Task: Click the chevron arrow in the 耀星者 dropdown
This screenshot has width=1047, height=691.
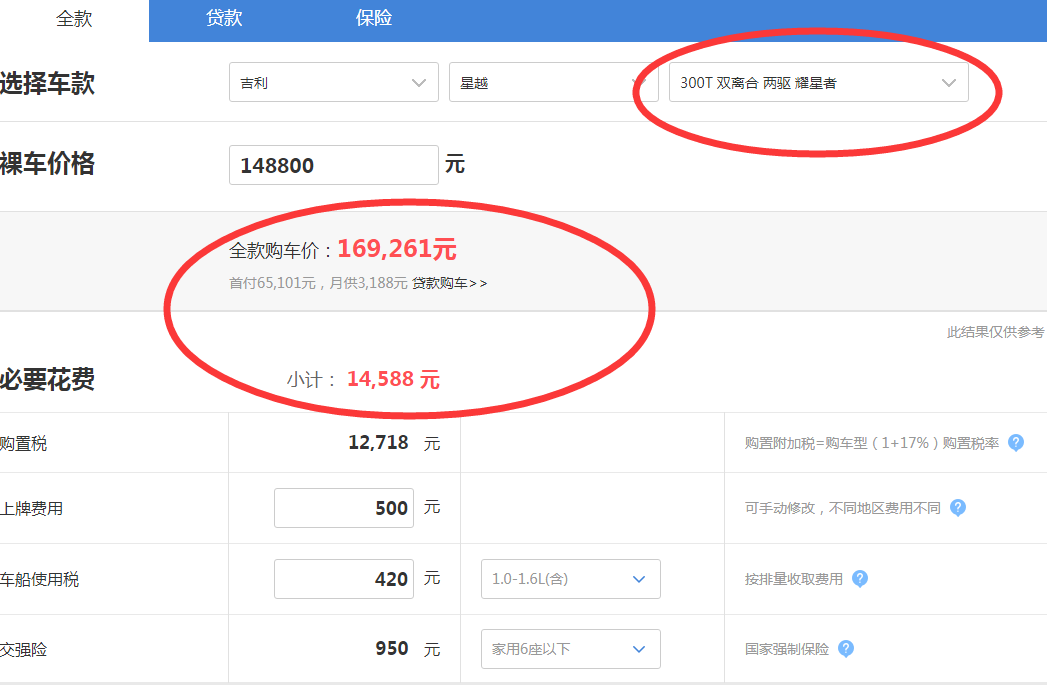Action: click(x=949, y=83)
